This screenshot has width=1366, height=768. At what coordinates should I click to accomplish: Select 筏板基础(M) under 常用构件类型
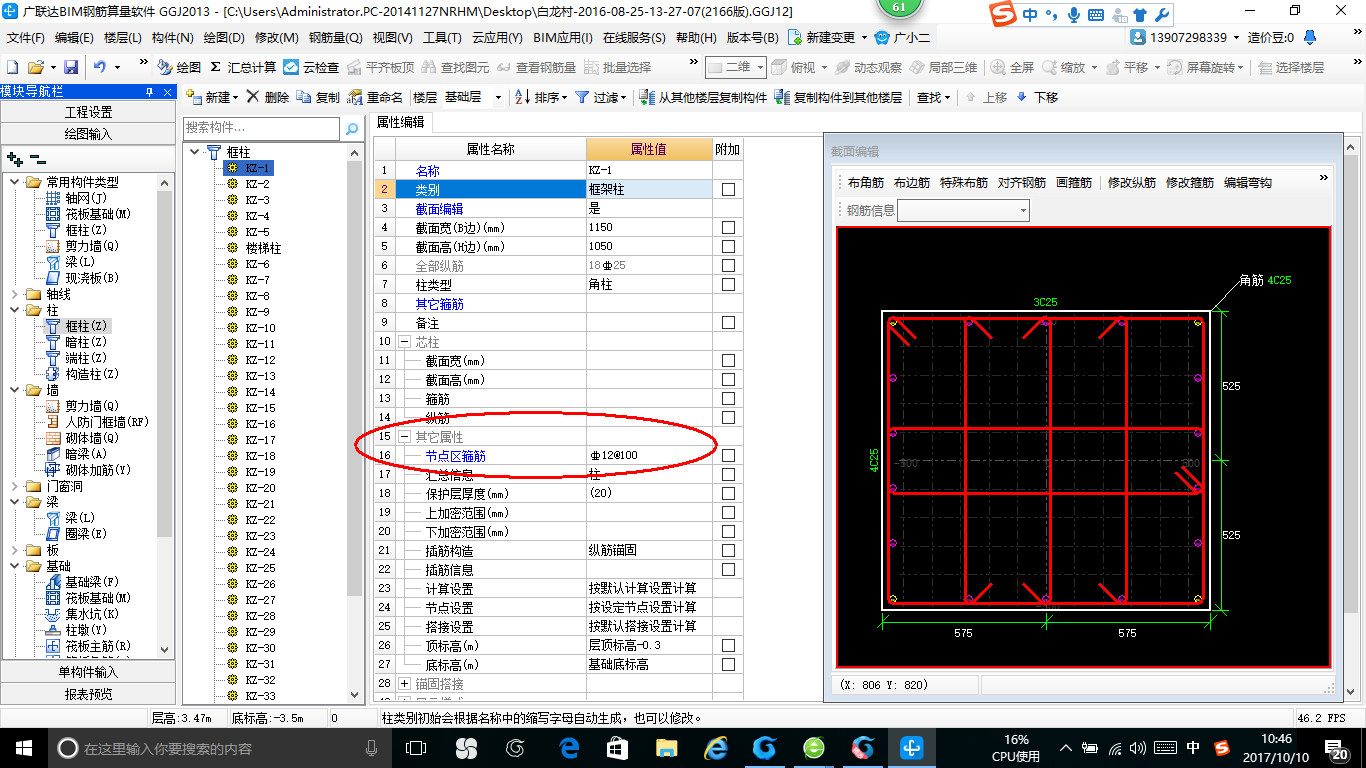pos(89,214)
